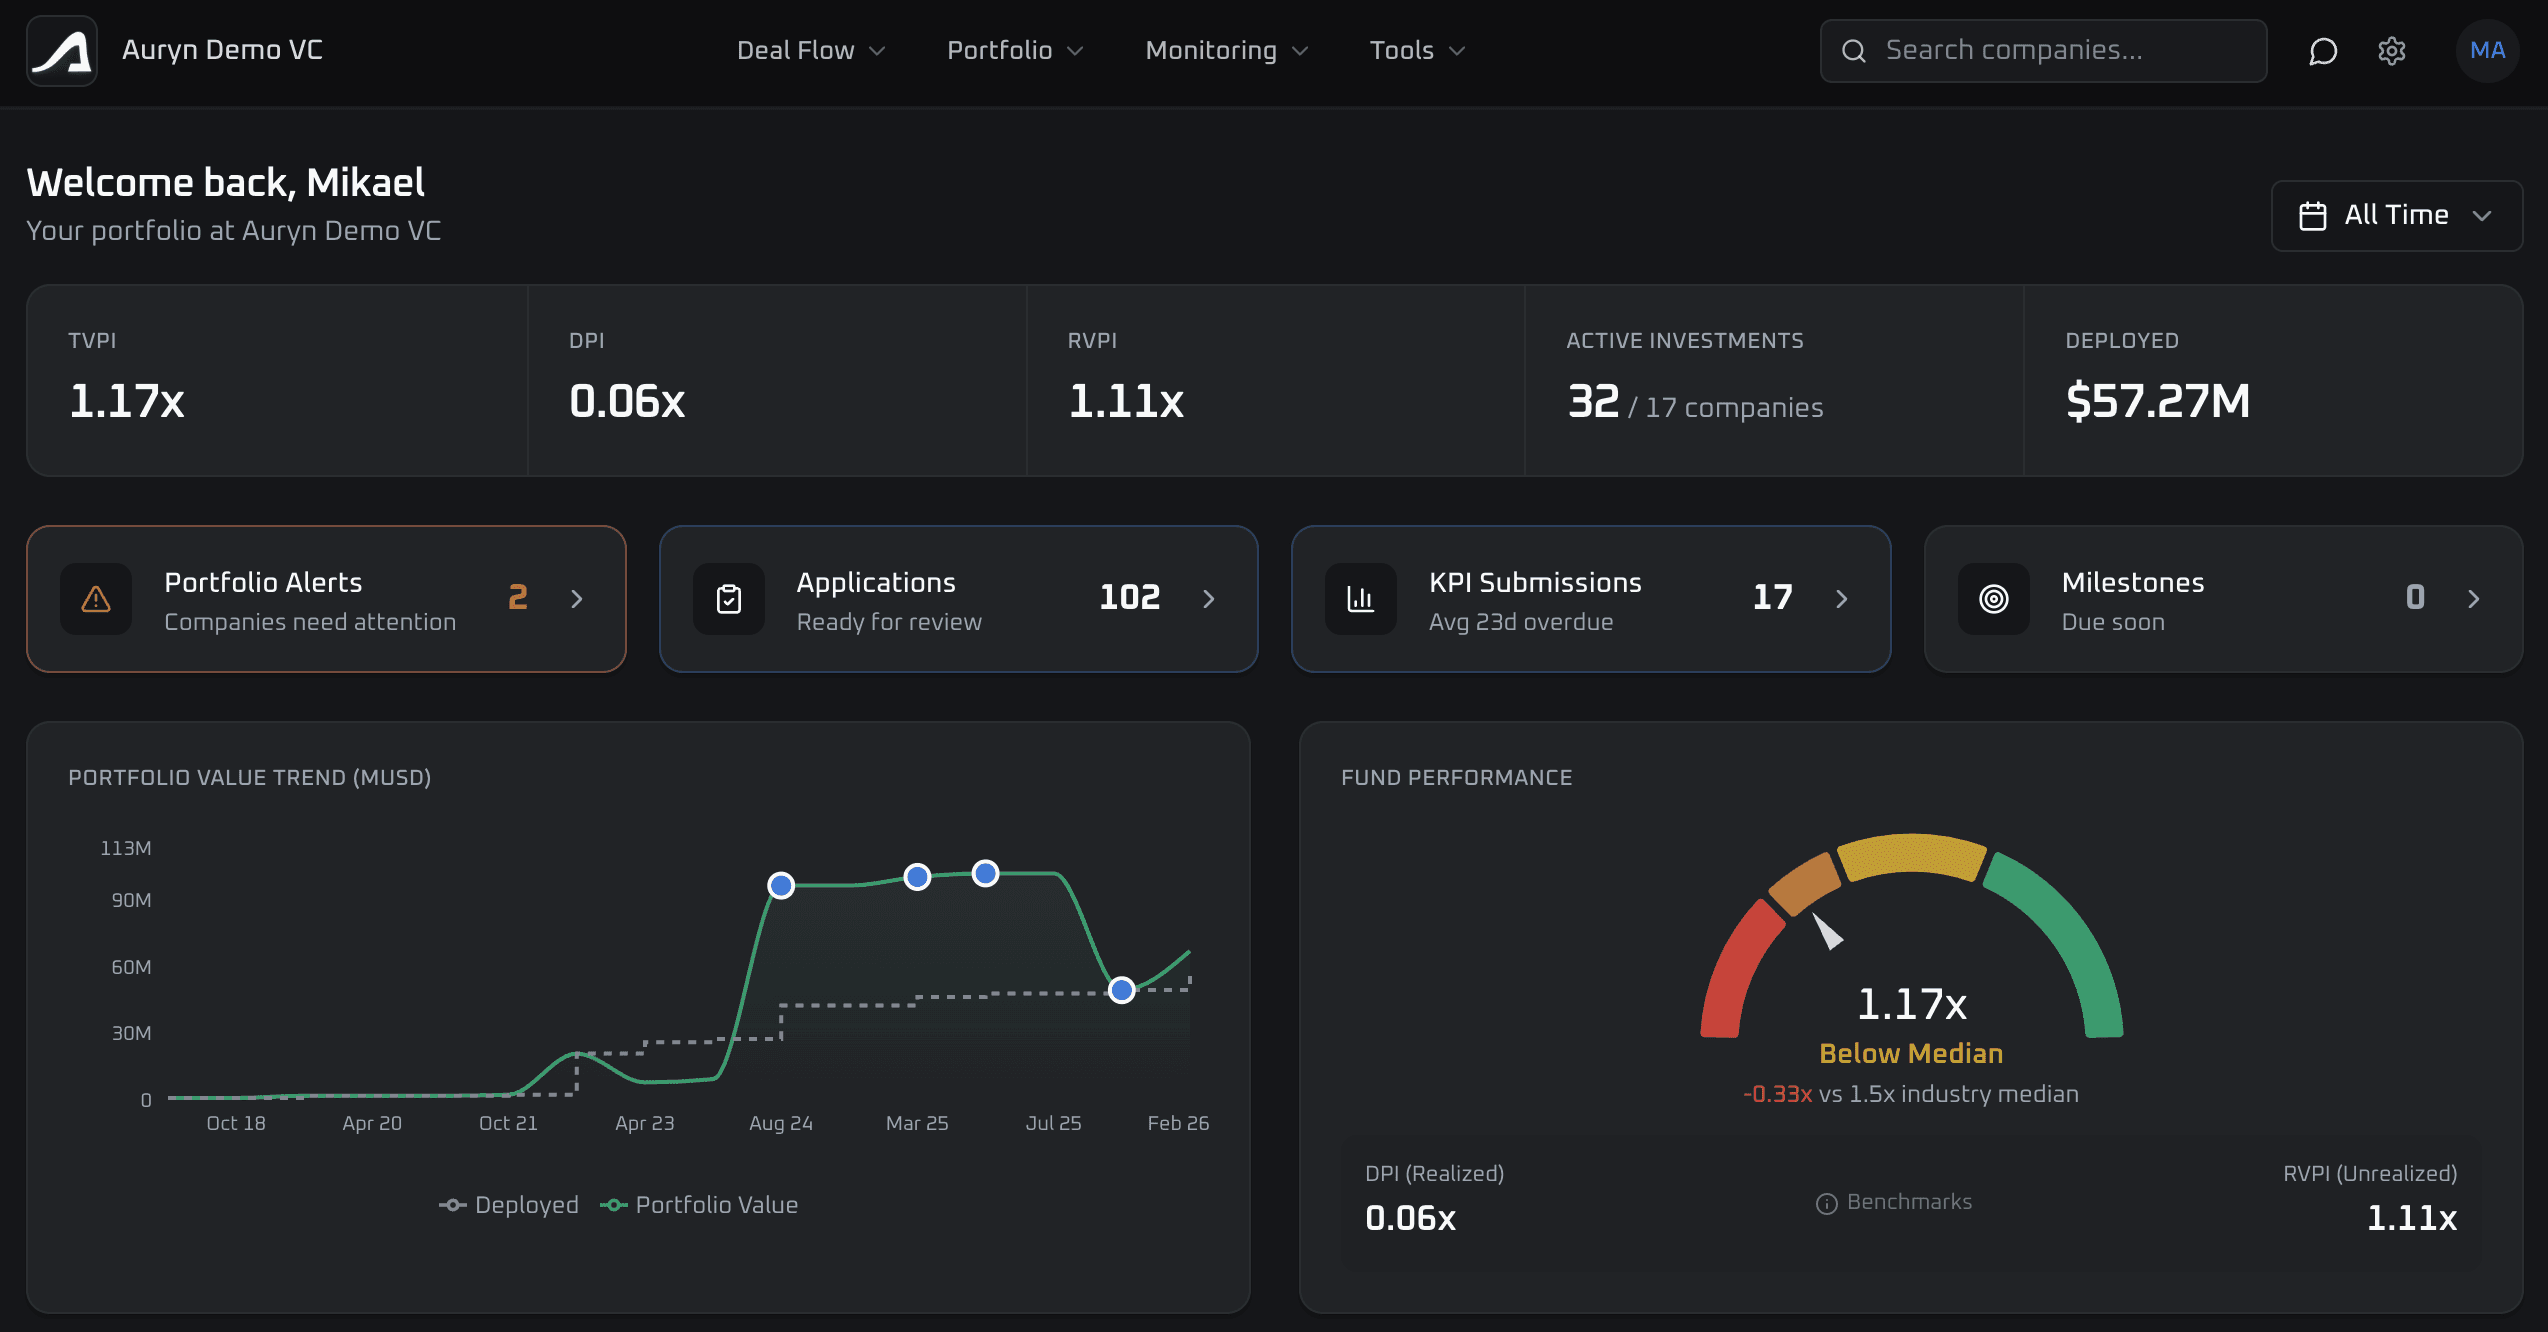
Task: Click the KPI Submissions chart icon
Action: tap(1361, 598)
